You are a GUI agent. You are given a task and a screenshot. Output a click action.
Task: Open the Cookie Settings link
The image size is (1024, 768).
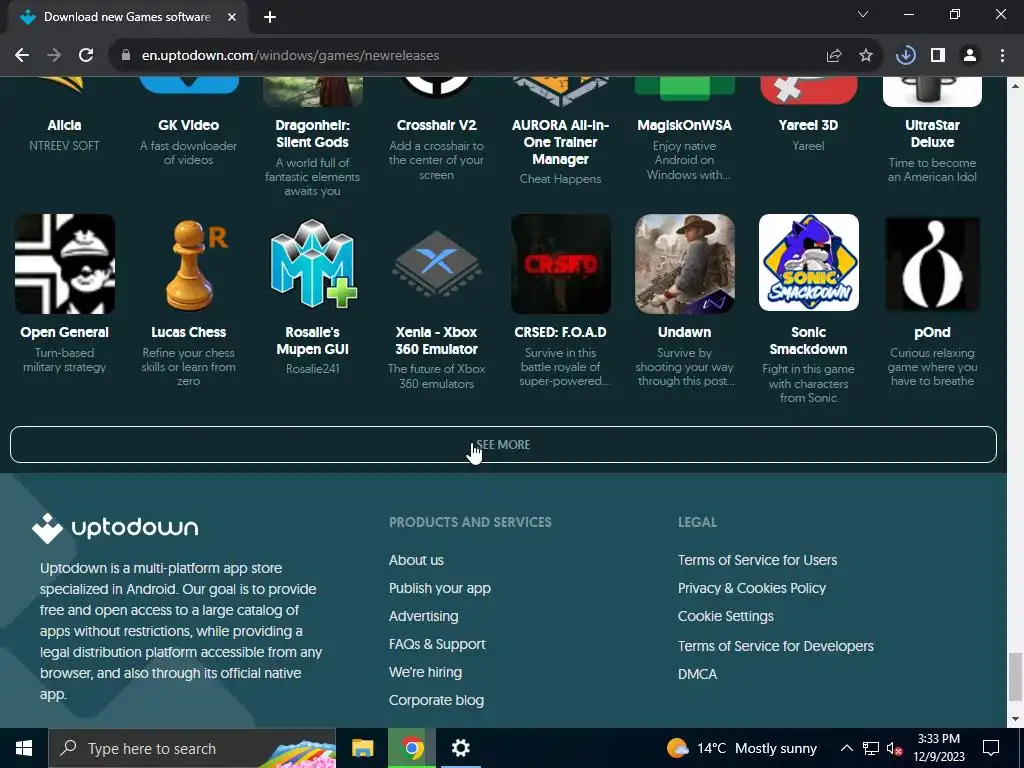[x=726, y=616]
